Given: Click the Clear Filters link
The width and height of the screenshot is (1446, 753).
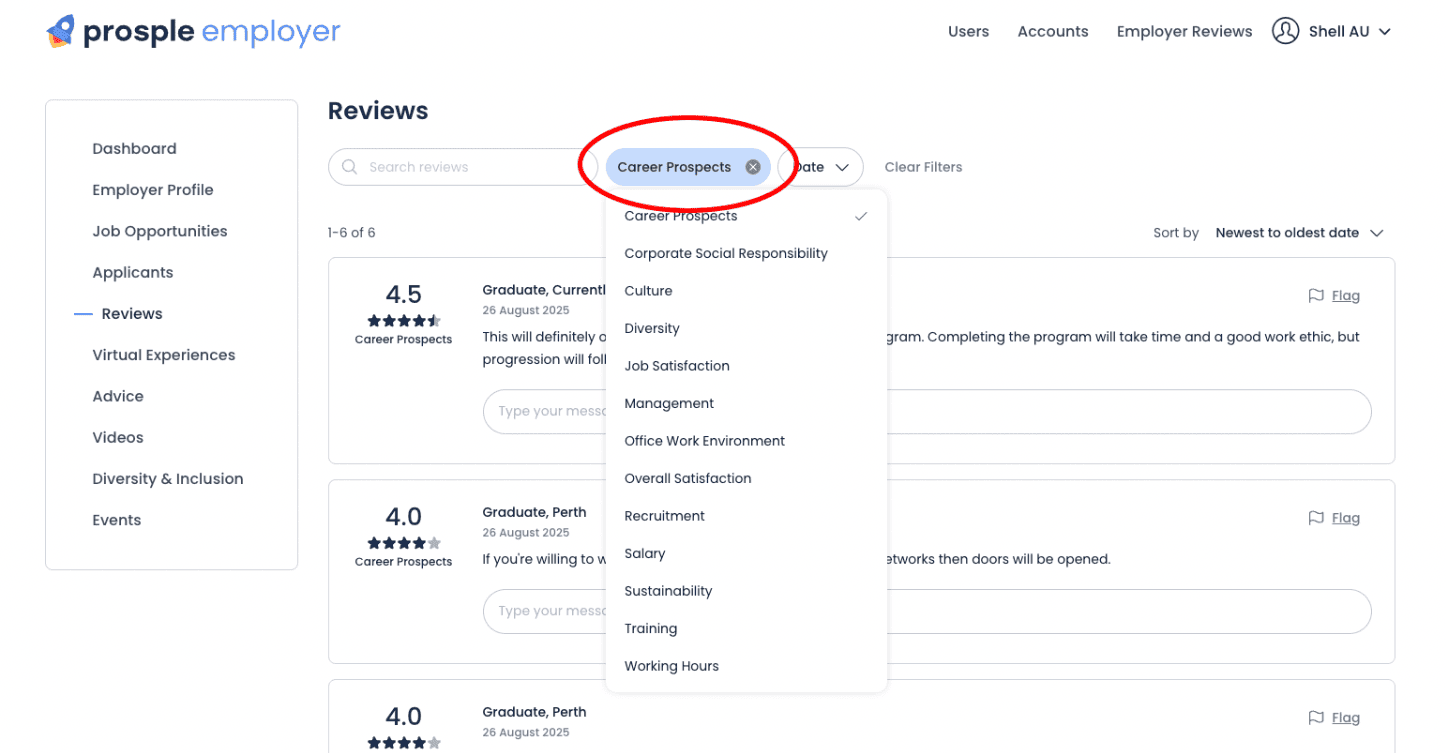Looking at the screenshot, I should click(923, 167).
